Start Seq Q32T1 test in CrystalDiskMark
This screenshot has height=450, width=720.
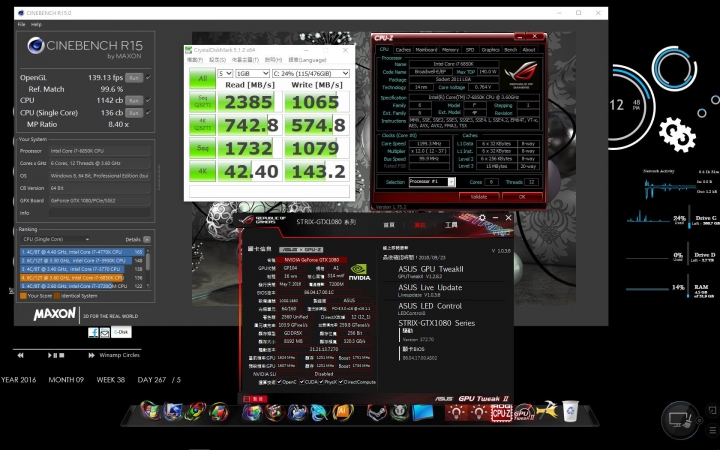pos(202,101)
